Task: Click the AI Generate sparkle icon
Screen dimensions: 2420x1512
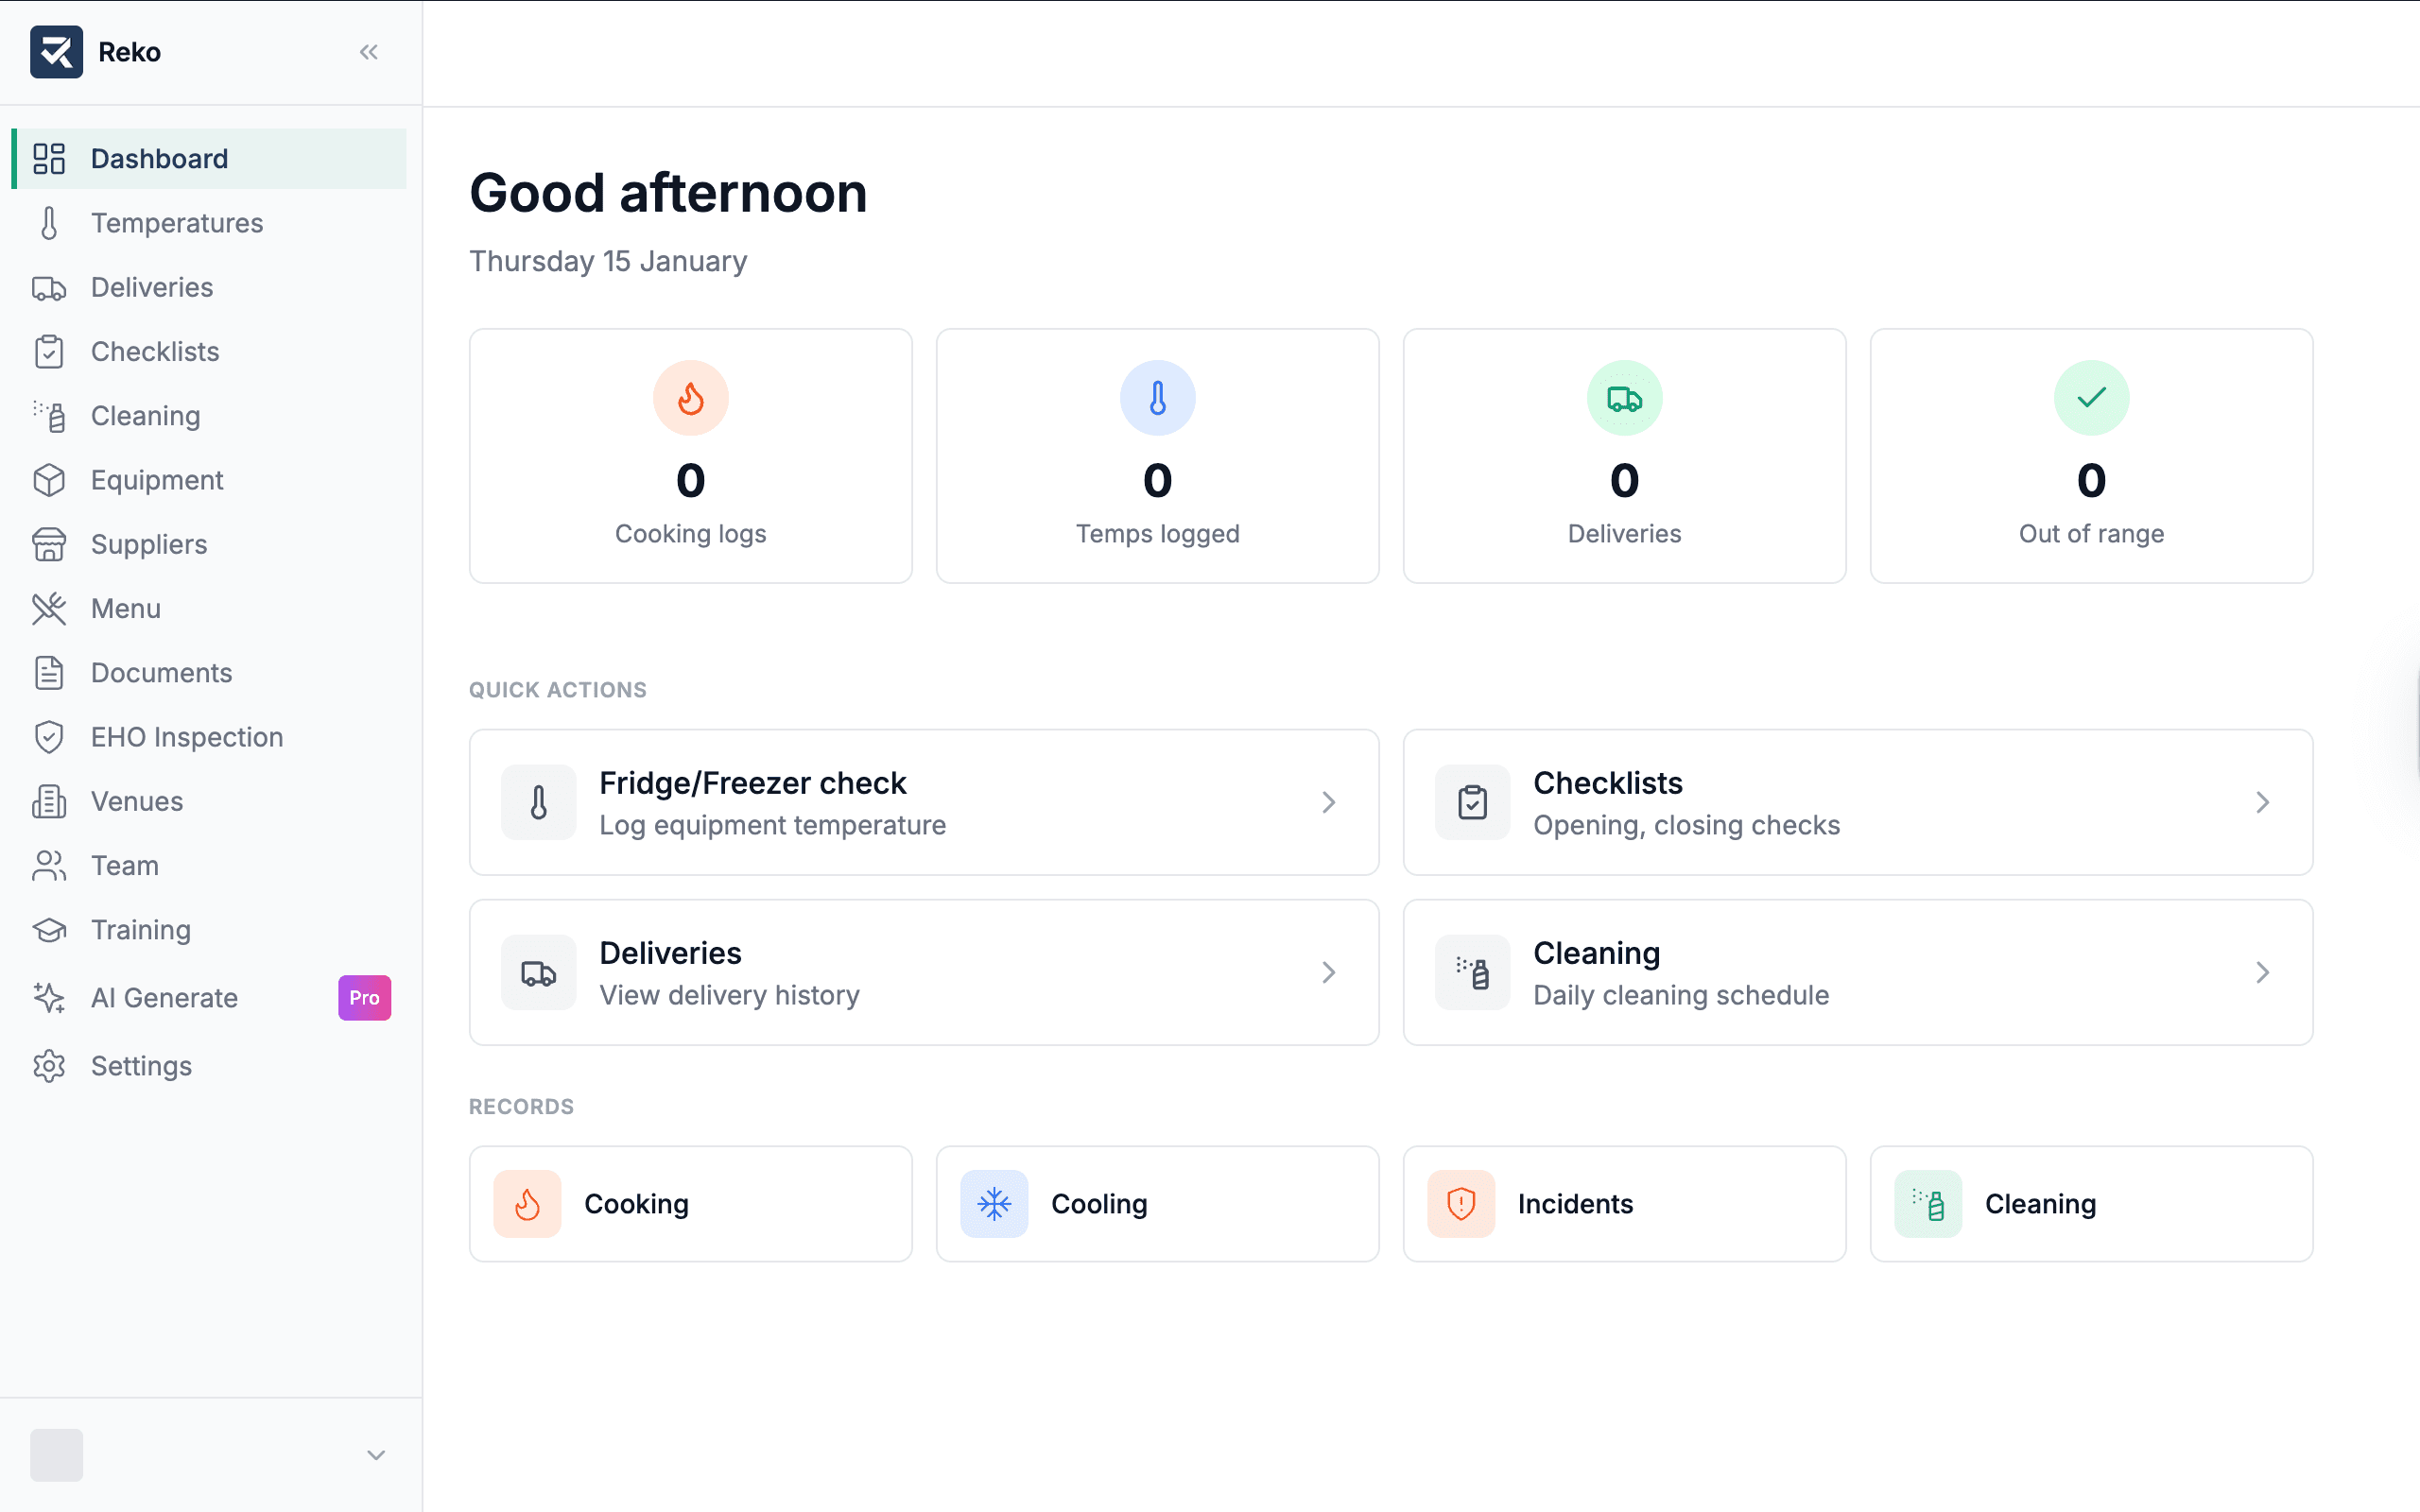Action: pos(49,997)
